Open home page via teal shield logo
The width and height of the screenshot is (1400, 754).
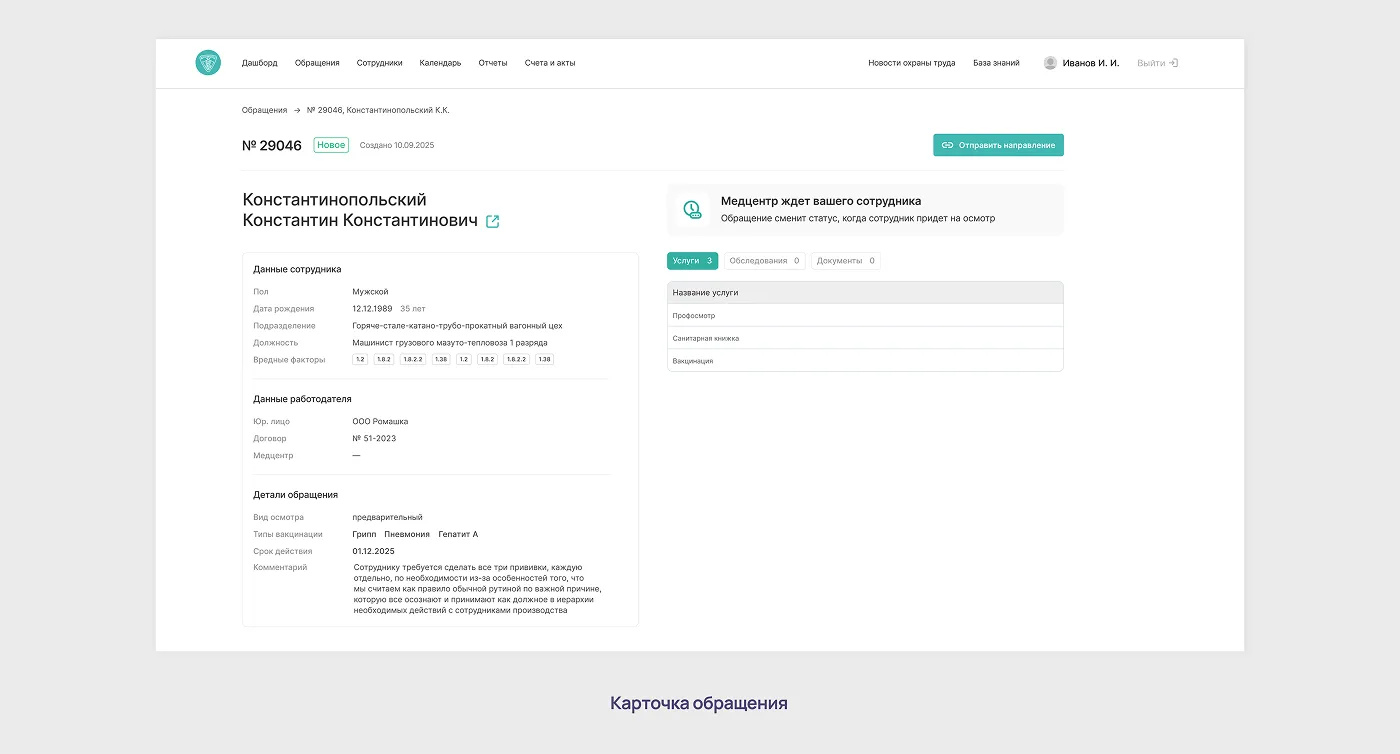point(207,62)
